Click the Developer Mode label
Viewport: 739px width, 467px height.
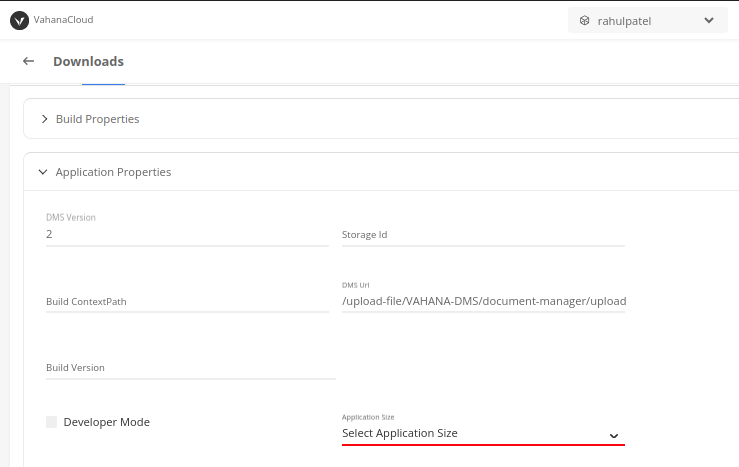point(107,422)
